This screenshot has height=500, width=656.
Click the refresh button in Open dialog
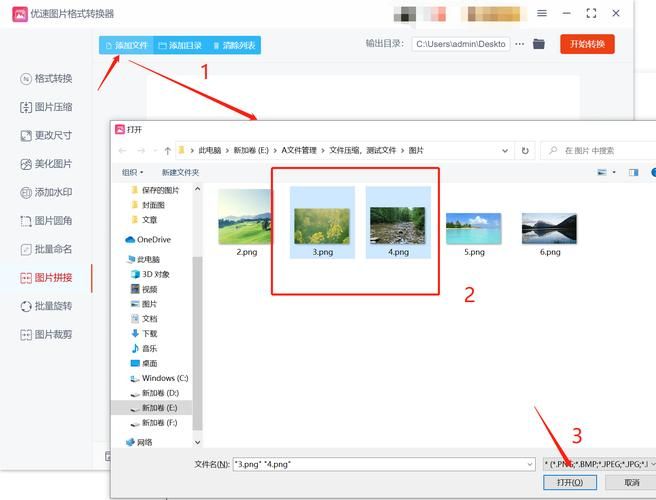pos(525,151)
